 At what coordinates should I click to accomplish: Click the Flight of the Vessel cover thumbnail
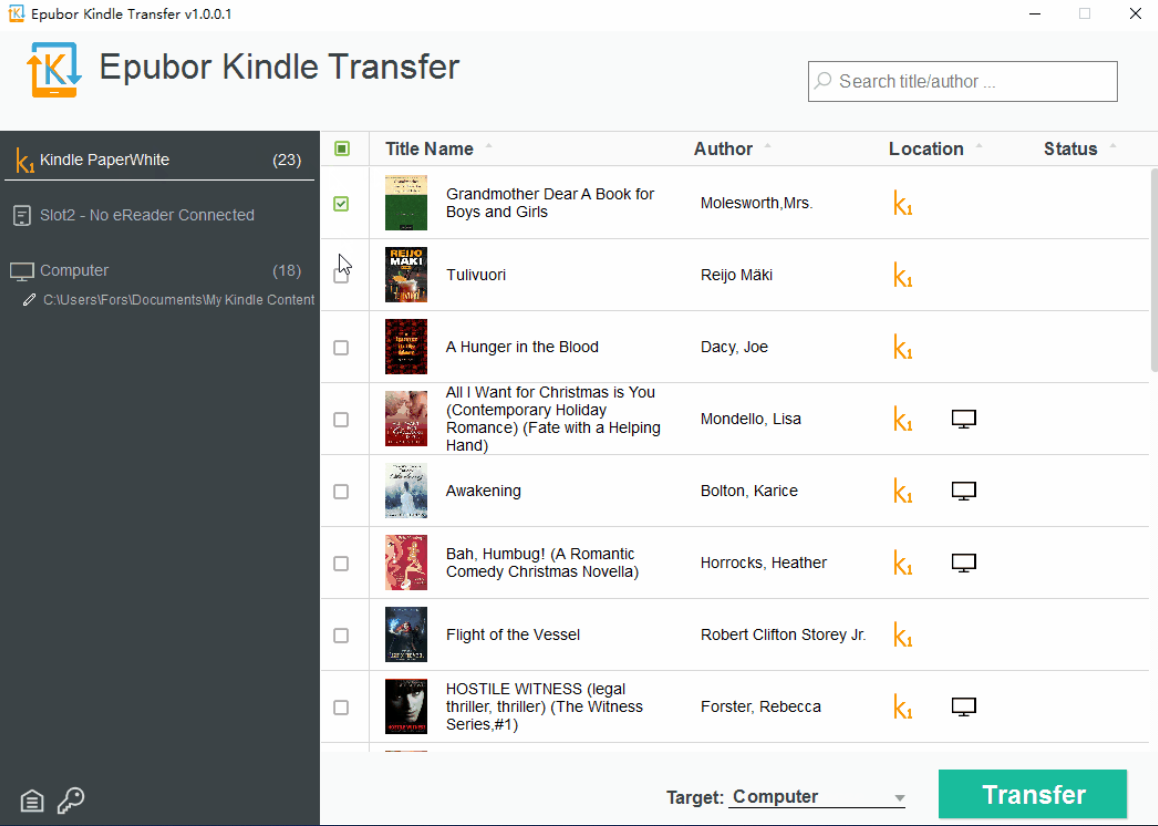click(x=406, y=635)
